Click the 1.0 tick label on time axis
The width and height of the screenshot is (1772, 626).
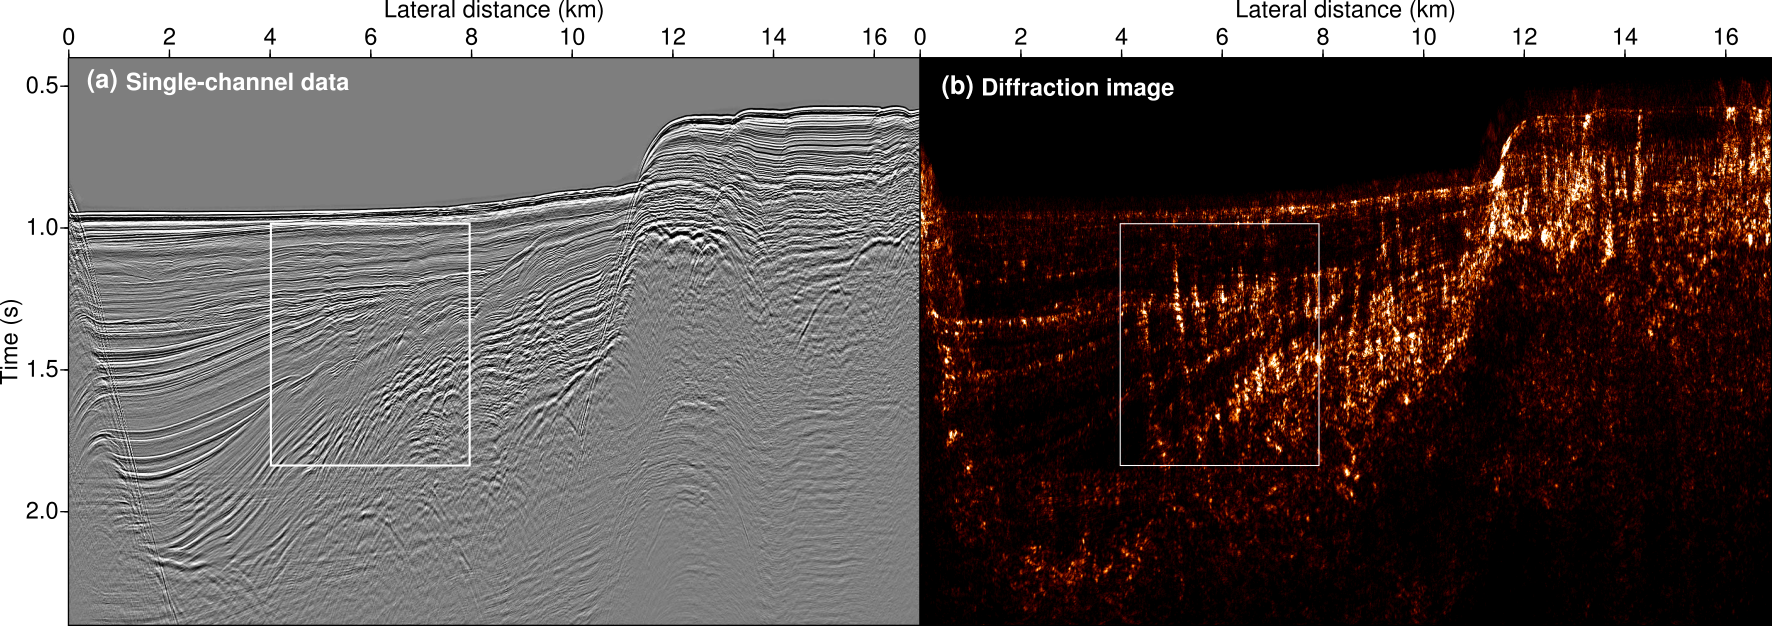[x=41, y=228]
